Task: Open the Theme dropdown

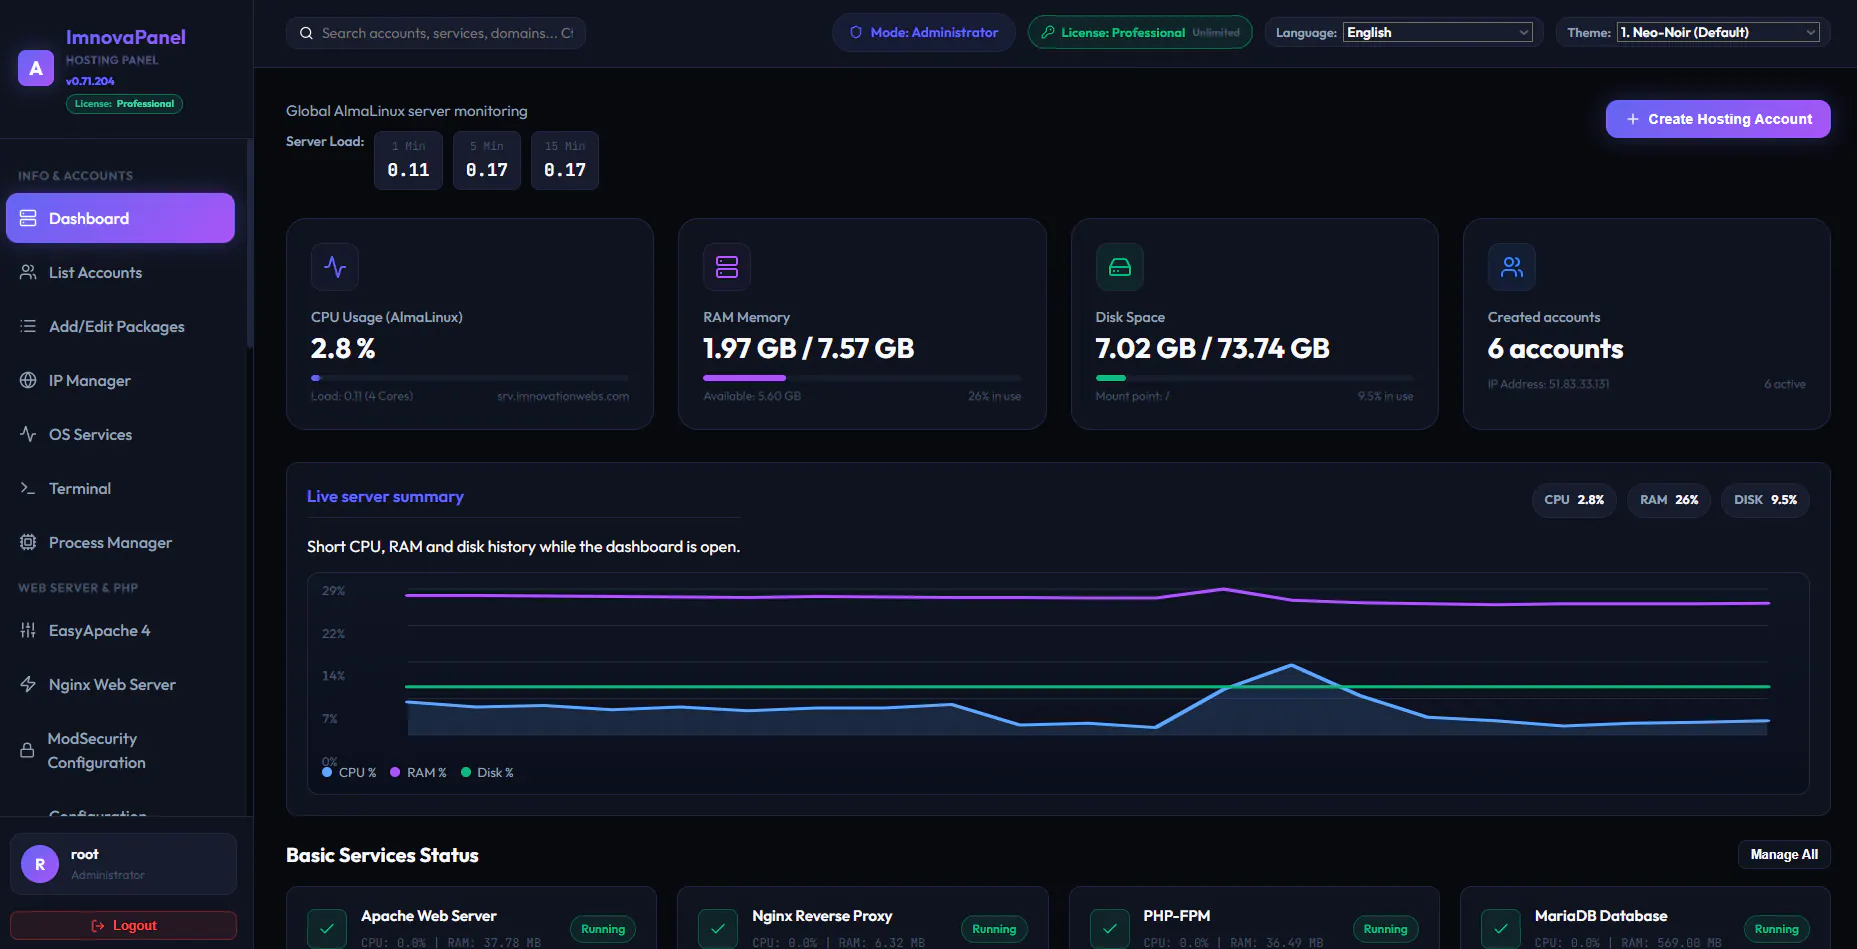Action: coord(1718,32)
